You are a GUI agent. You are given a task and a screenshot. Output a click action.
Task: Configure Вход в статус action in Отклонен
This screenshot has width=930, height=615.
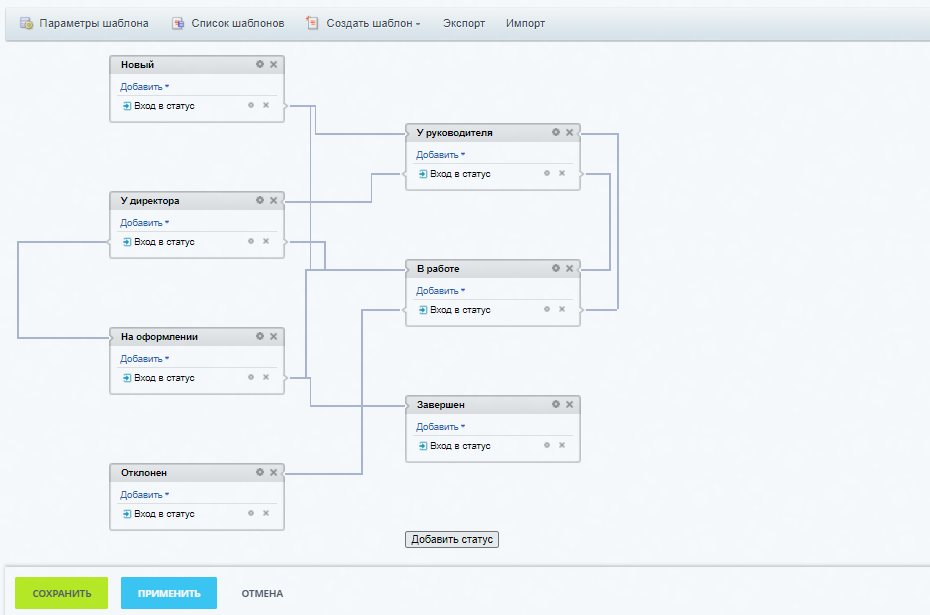pyautogui.click(x=251, y=513)
